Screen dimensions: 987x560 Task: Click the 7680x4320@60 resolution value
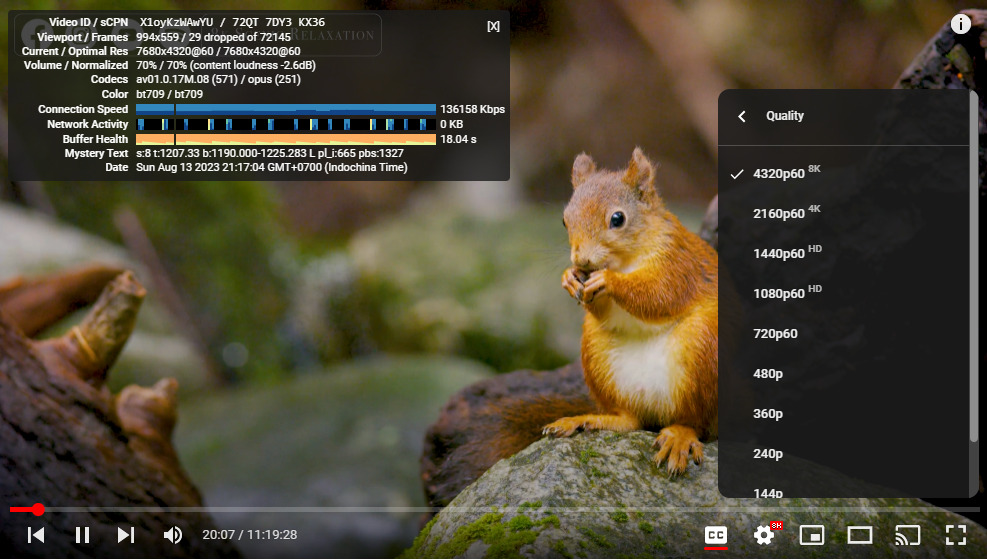click(x=218, y=51)
